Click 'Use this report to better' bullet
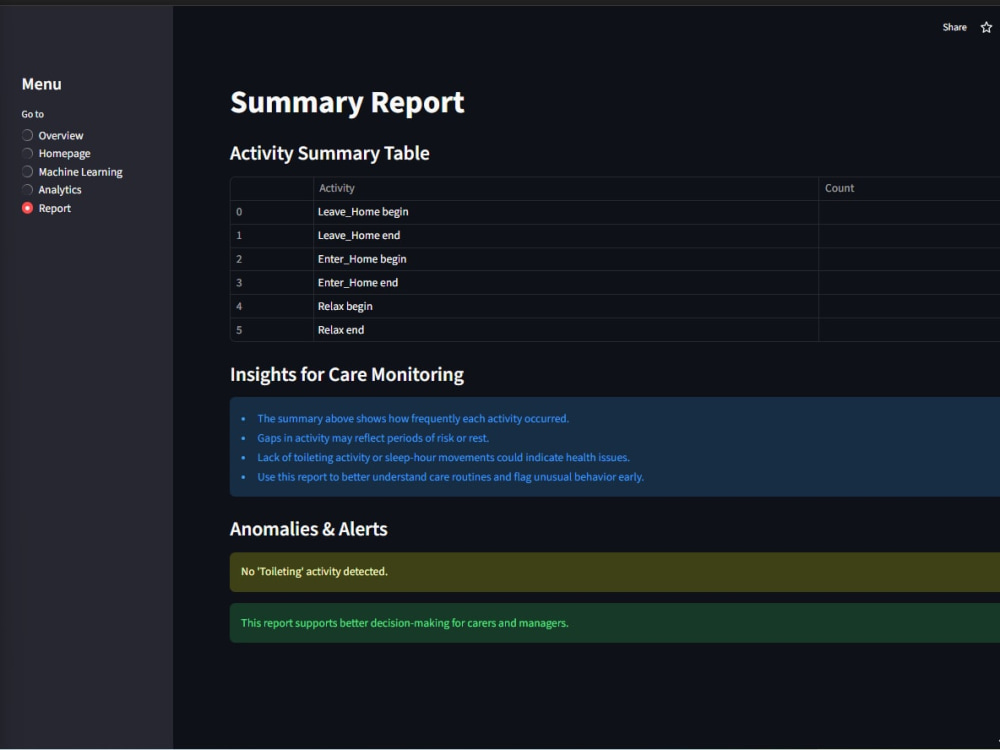The width and height of the screenshot is (1000, 750). pos(450,477)
